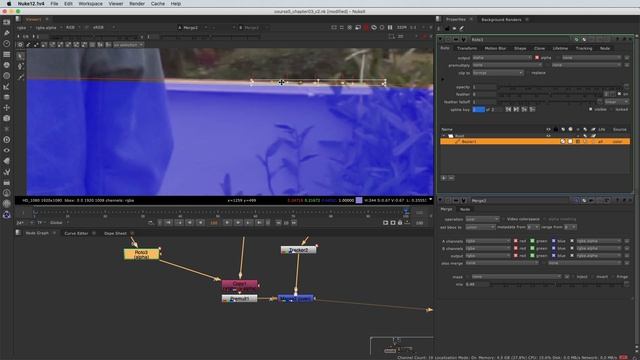Click the add layer plus button

[444, 178]
